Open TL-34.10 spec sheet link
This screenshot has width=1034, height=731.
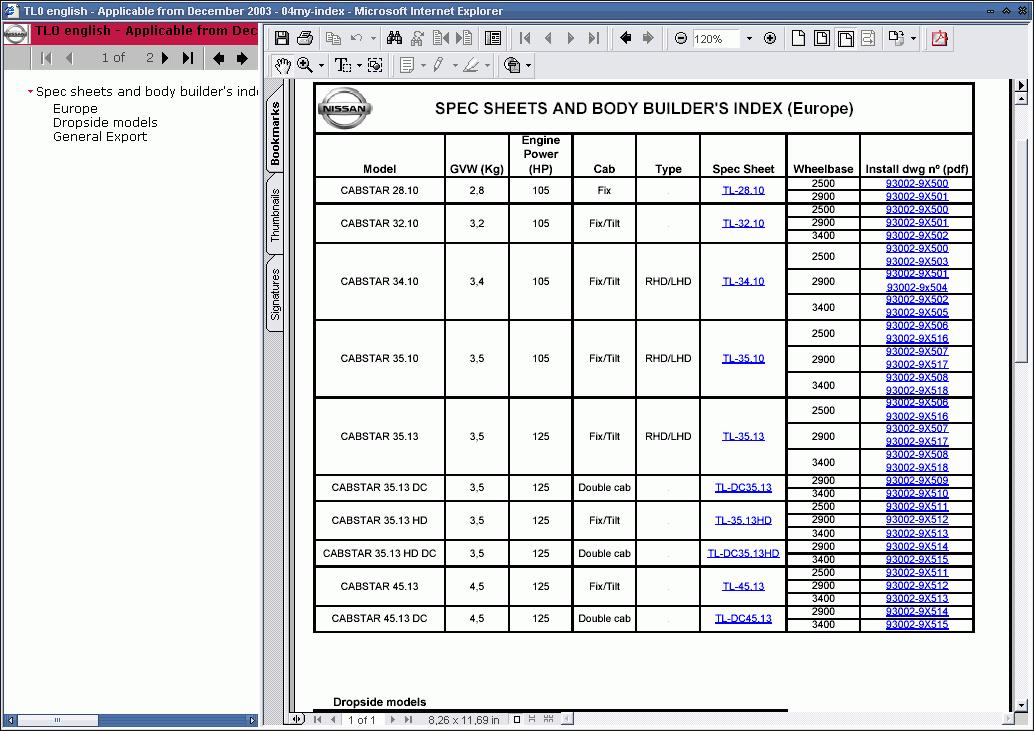tap(743, 281)
